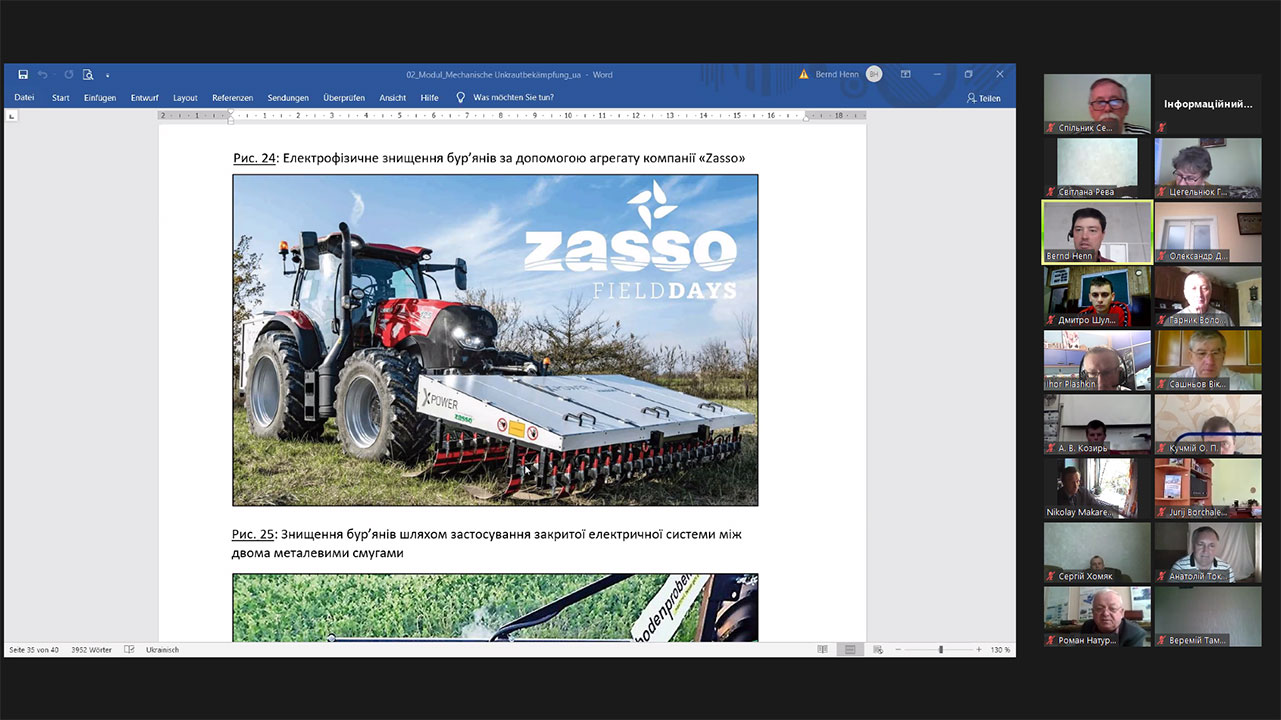Select Анатолій Ток... video tile

point(1208,552)
